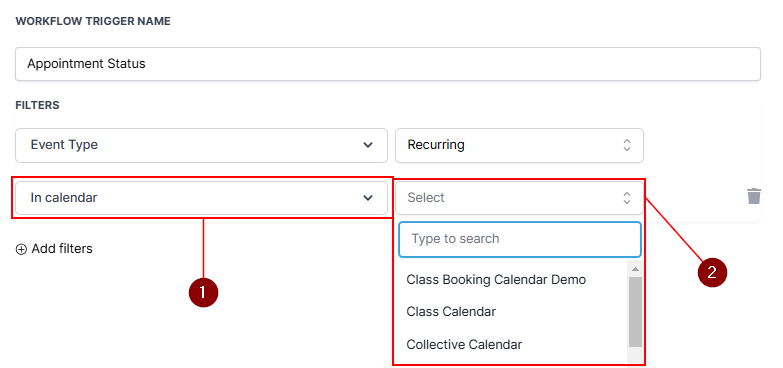Click the scrollbar thumb of the calendar list

635,312
